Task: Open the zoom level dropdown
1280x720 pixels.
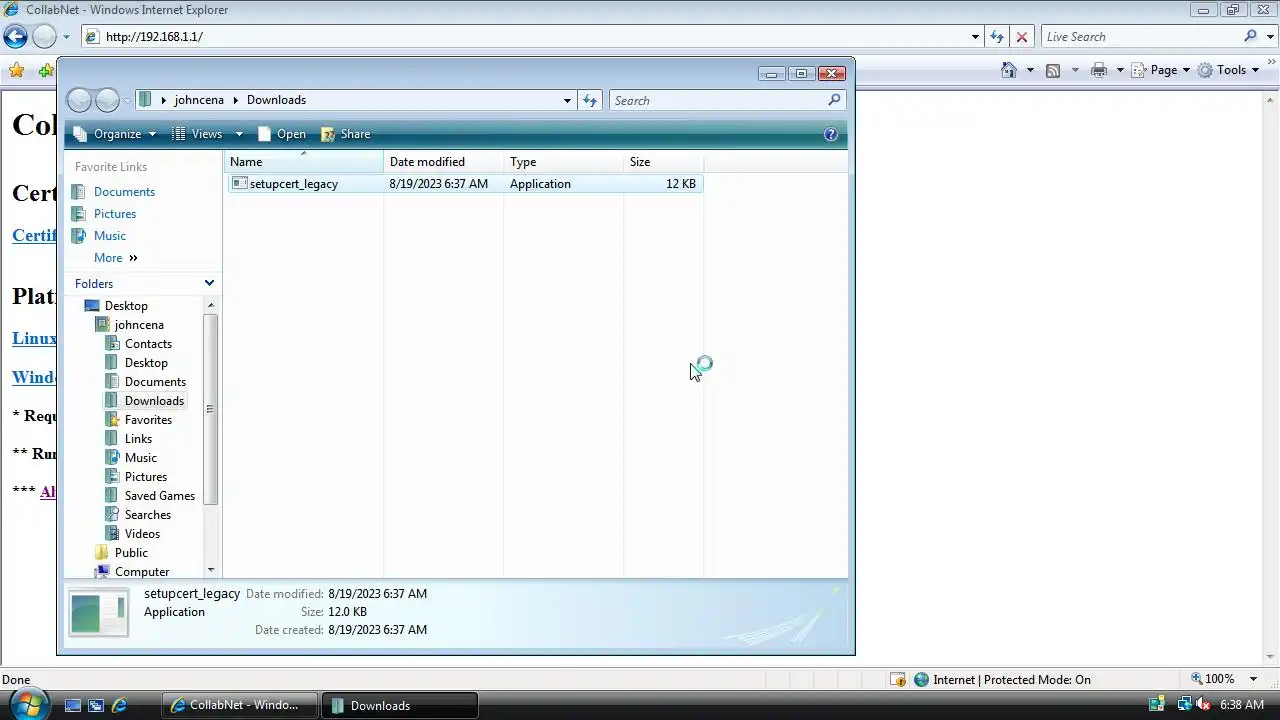Action: 1254,679
